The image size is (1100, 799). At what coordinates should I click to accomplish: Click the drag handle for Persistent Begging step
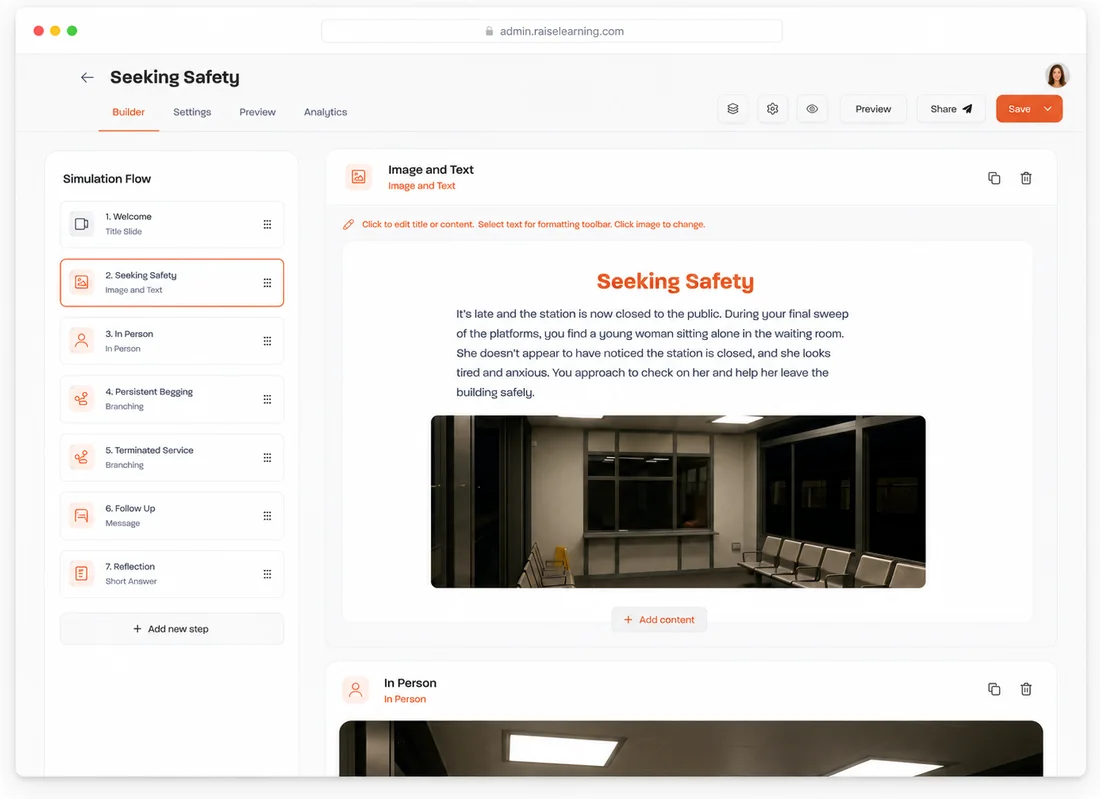[x=267, y=399]
